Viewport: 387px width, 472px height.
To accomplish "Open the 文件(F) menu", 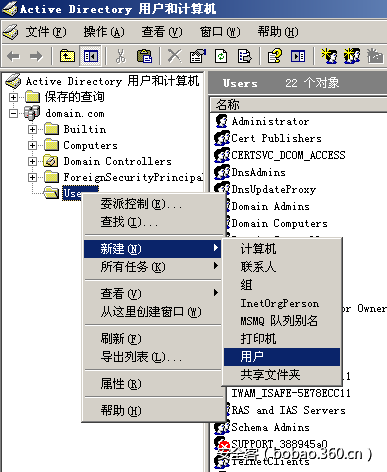I will pos(46,32).
